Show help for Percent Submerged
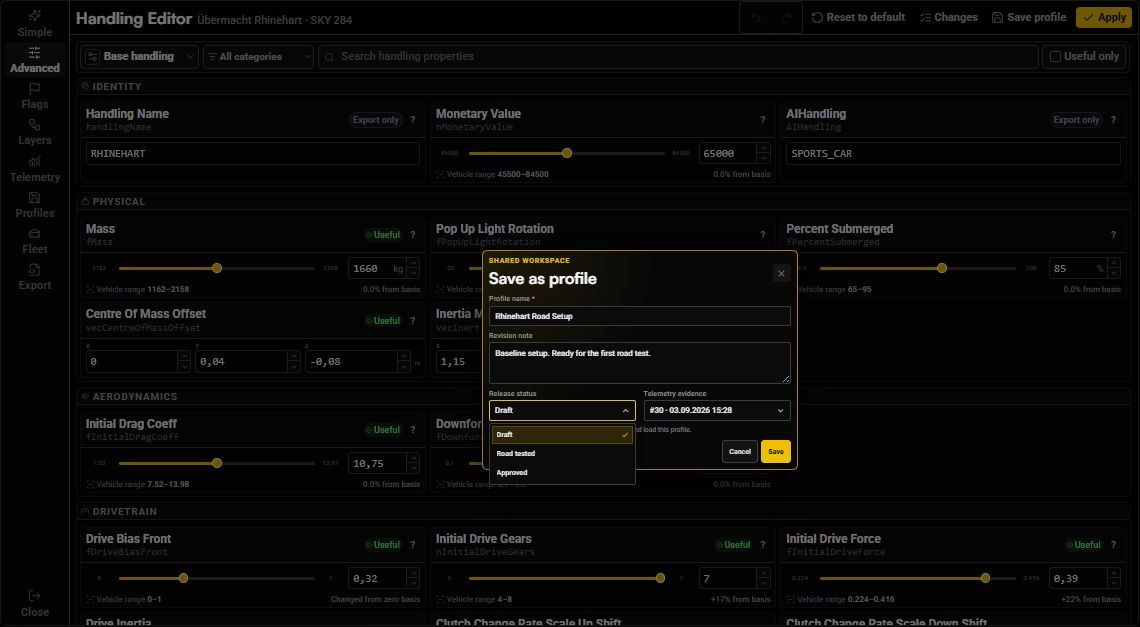The image size is (1140, 627). coord(1113,235)
